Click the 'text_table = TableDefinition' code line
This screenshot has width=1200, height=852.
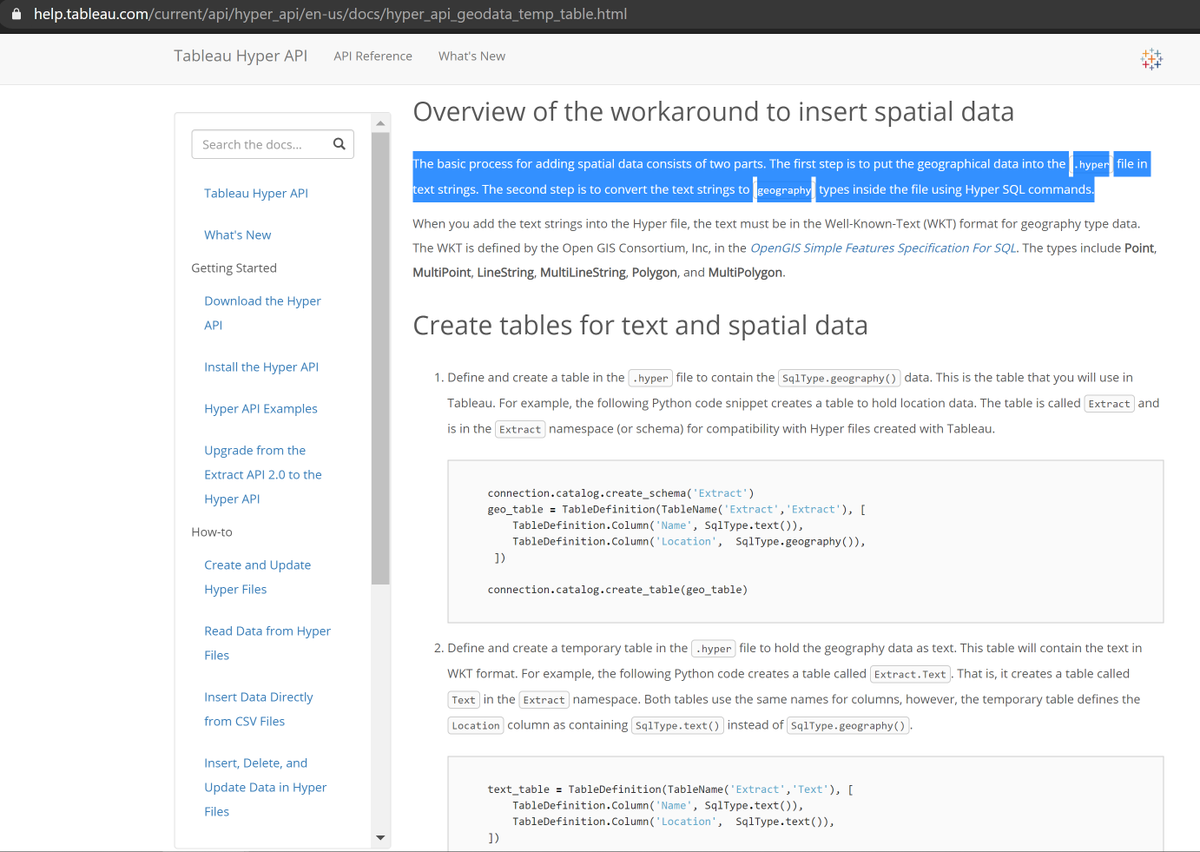tap(670, 789)
